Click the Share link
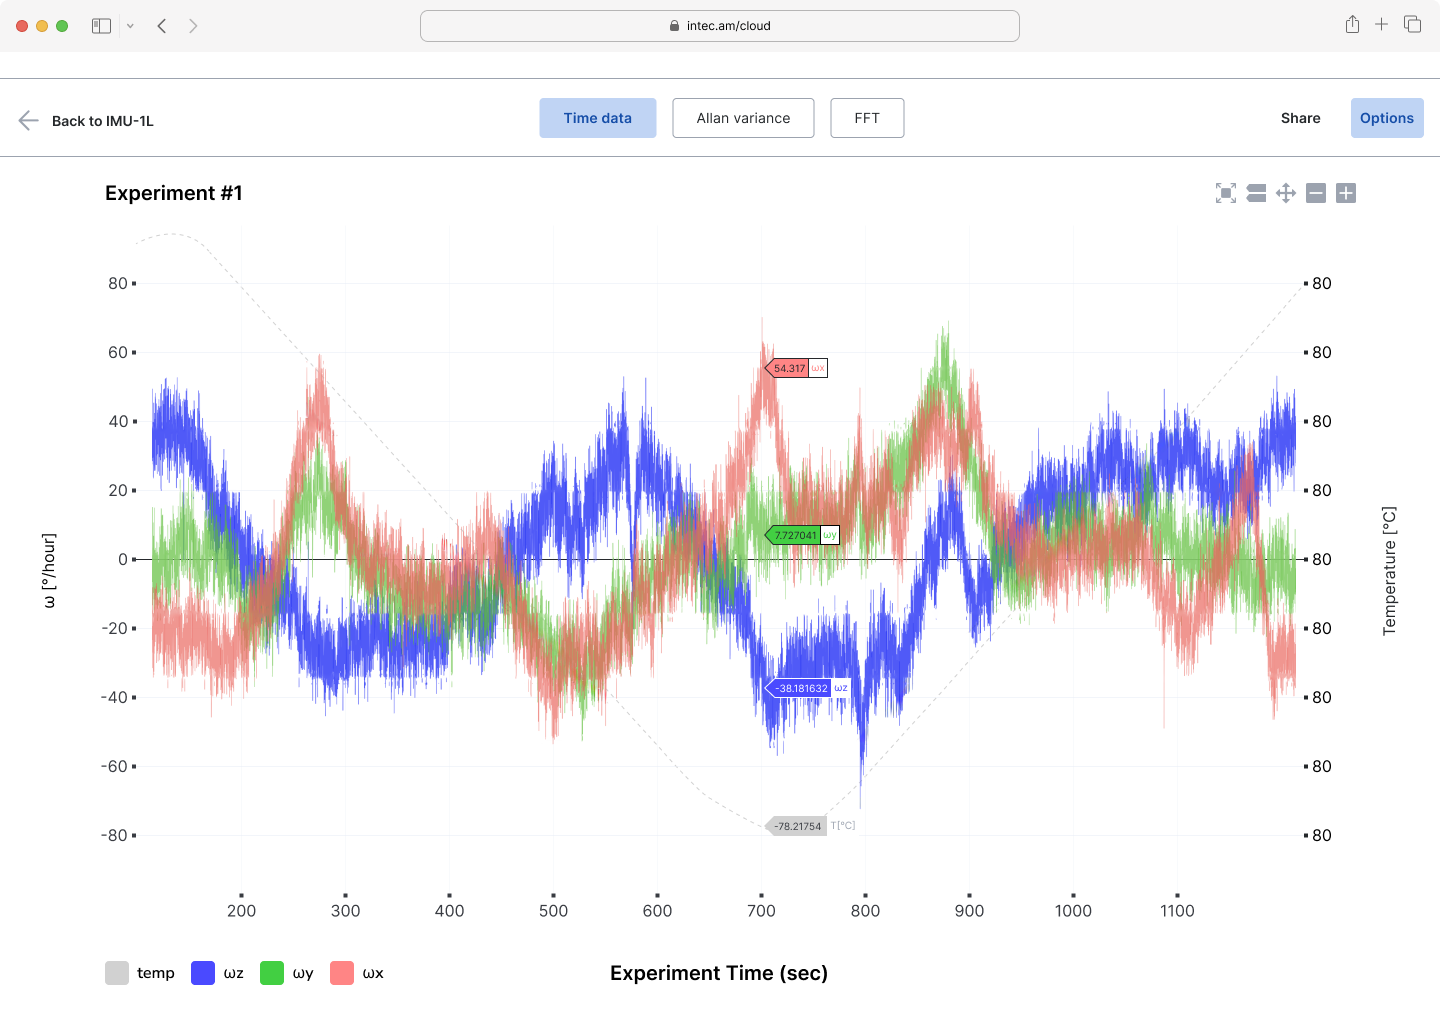Viewport: 1440px width, 1024px height. pyautogui.click(x=1300, y=118)
